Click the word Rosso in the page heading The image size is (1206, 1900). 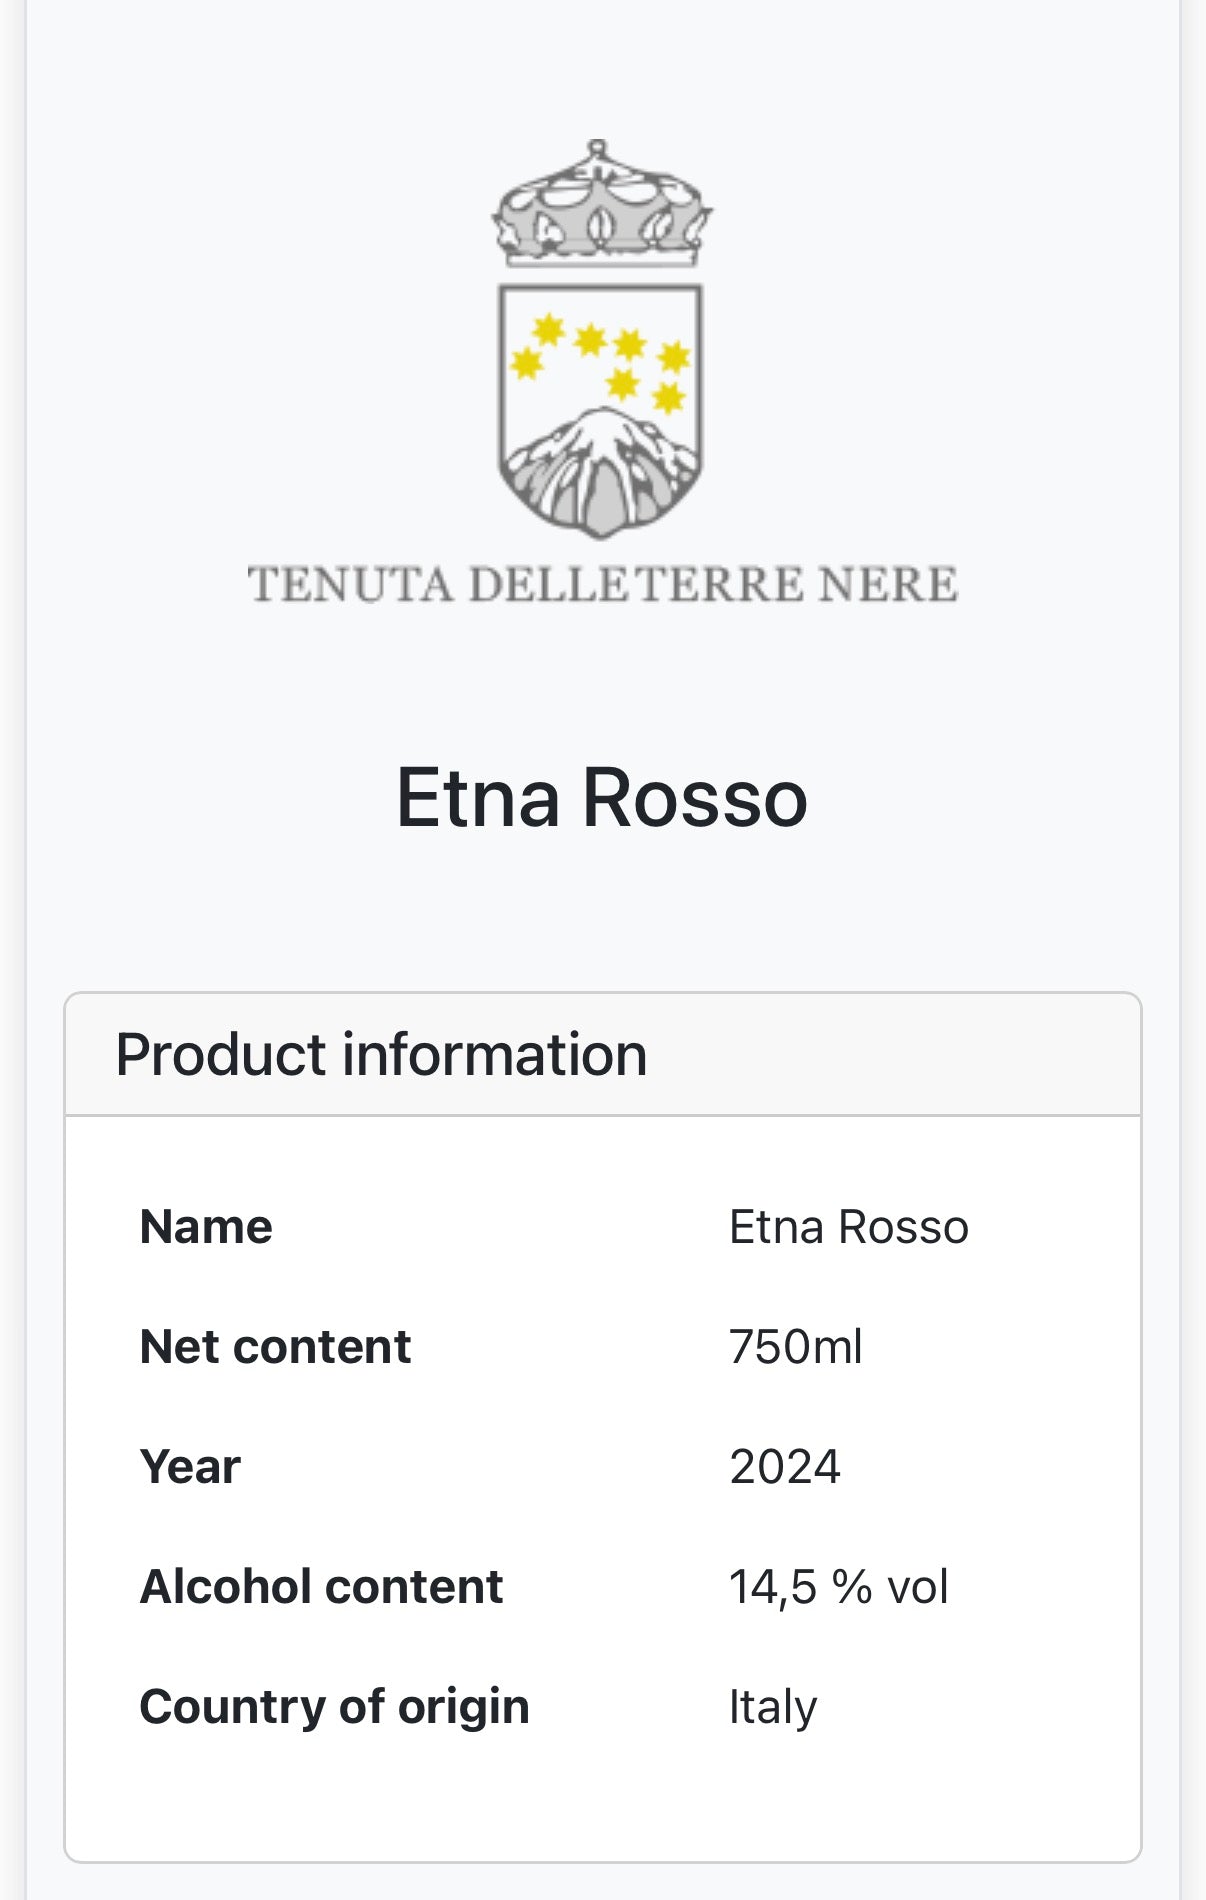[694, 798]
